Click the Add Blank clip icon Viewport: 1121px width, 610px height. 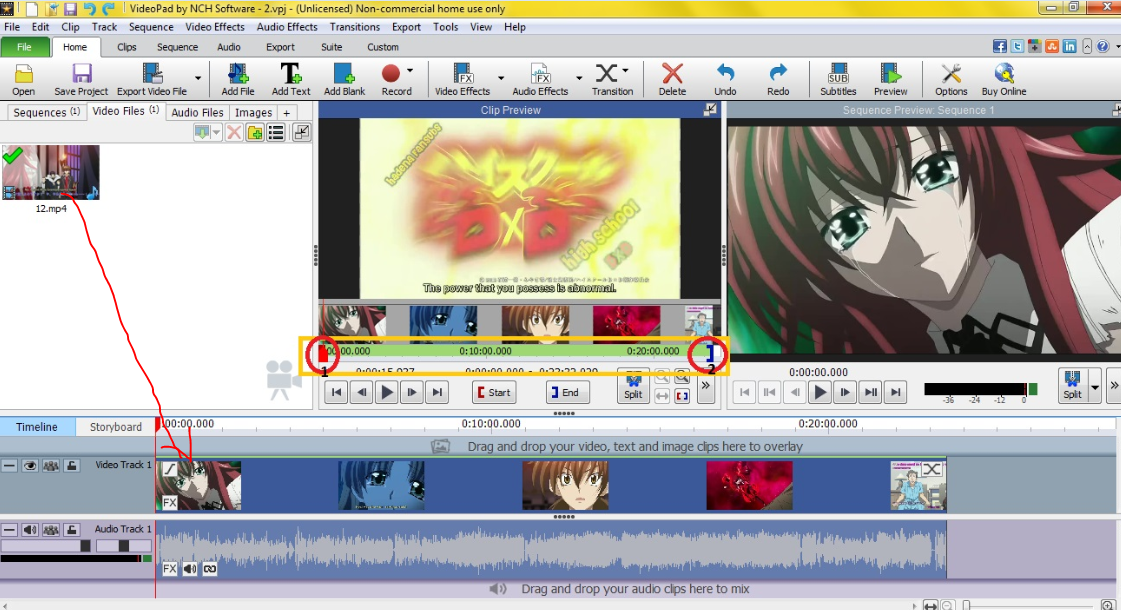tap(344, 80)
